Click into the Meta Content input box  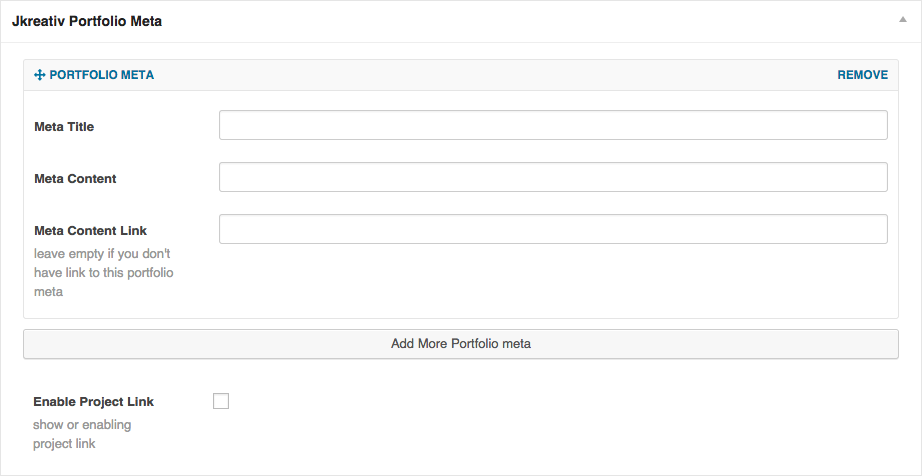point(553,177)
